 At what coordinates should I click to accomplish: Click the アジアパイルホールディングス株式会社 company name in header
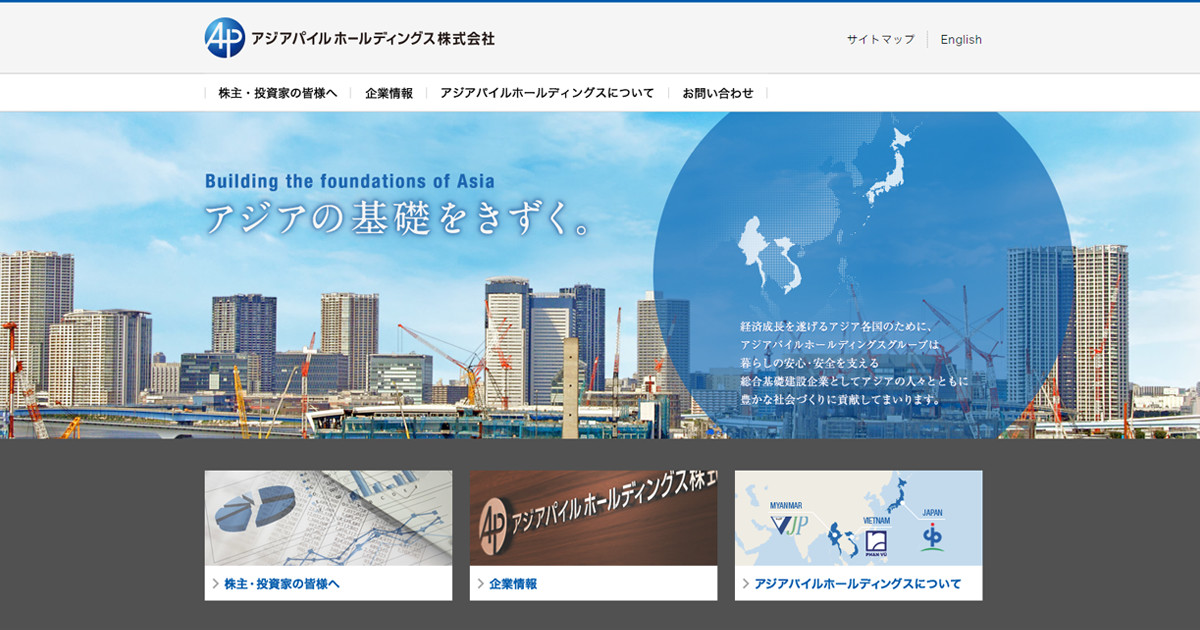click(372, 39)
